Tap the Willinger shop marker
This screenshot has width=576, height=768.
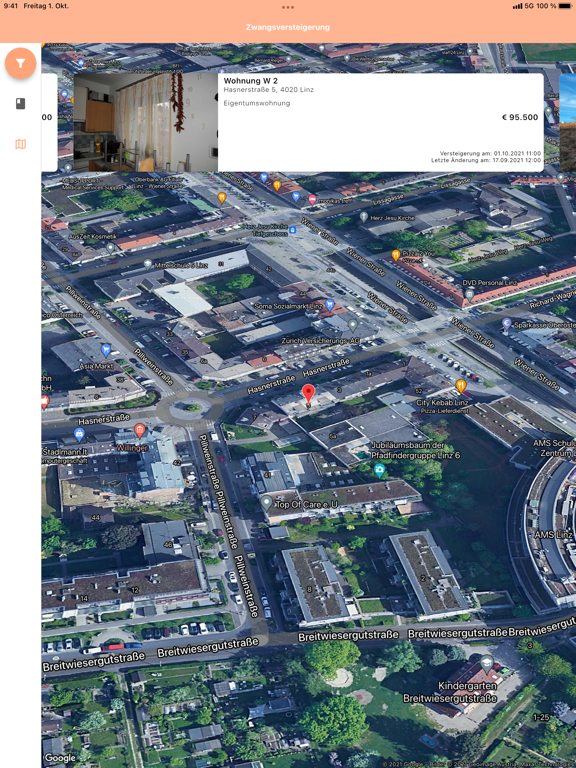click(140, 431)
